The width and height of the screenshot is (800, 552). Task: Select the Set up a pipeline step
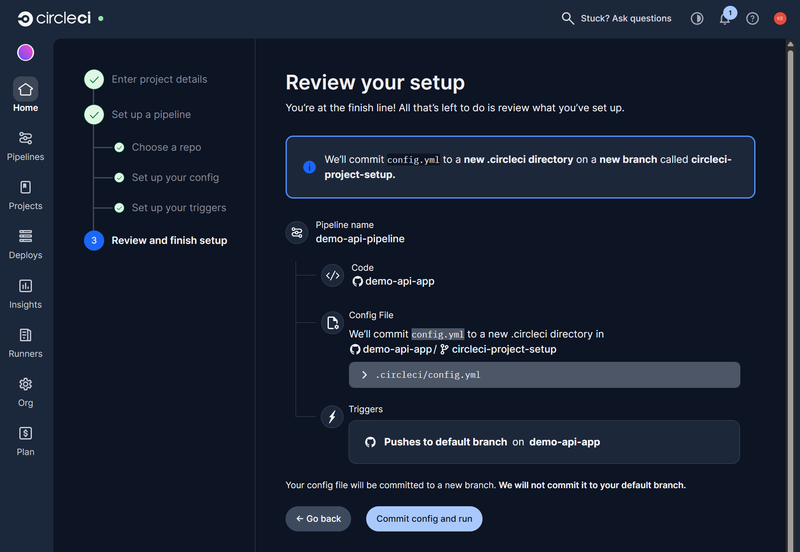point(150,115)
